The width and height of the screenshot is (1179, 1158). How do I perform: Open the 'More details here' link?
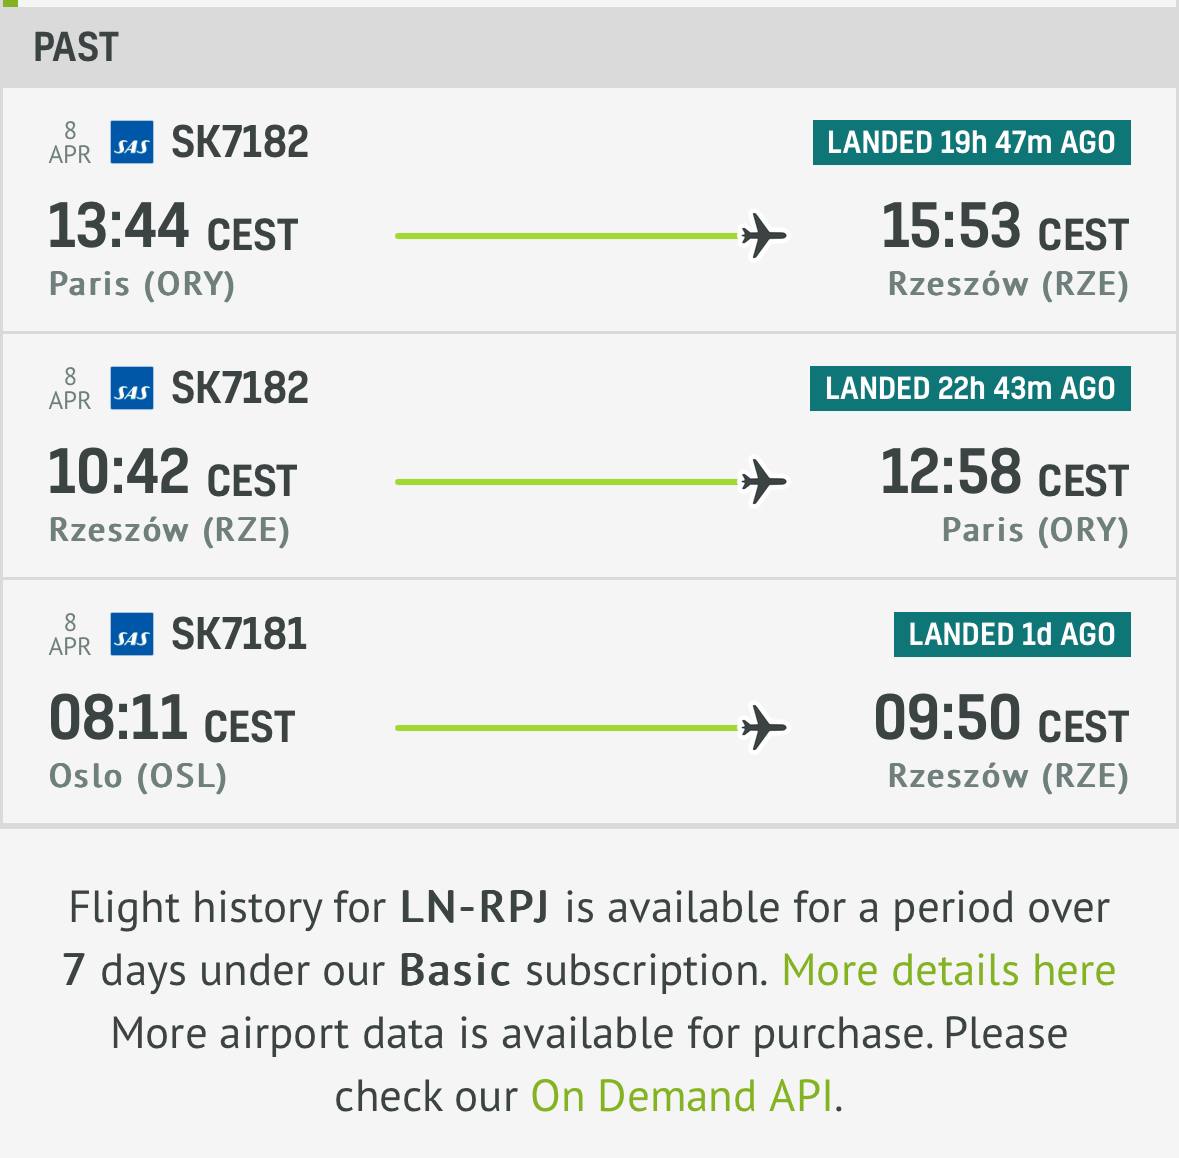point(948,971)
